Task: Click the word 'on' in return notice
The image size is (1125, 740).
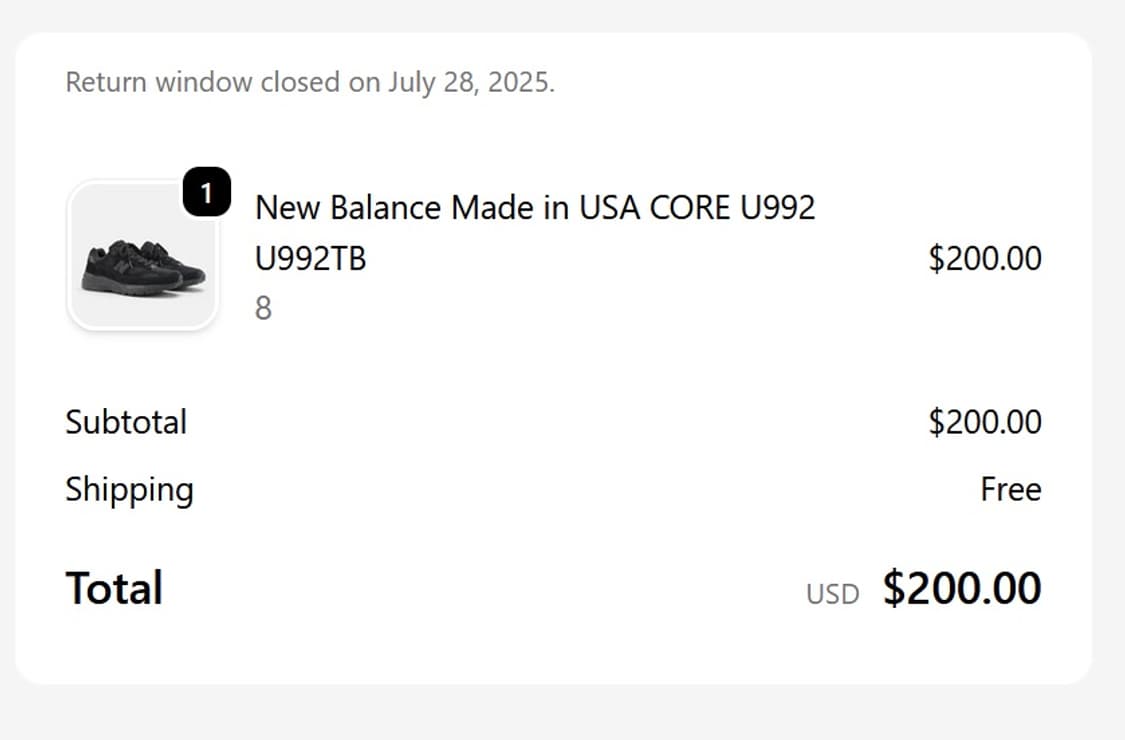Action: coord(363,82)
